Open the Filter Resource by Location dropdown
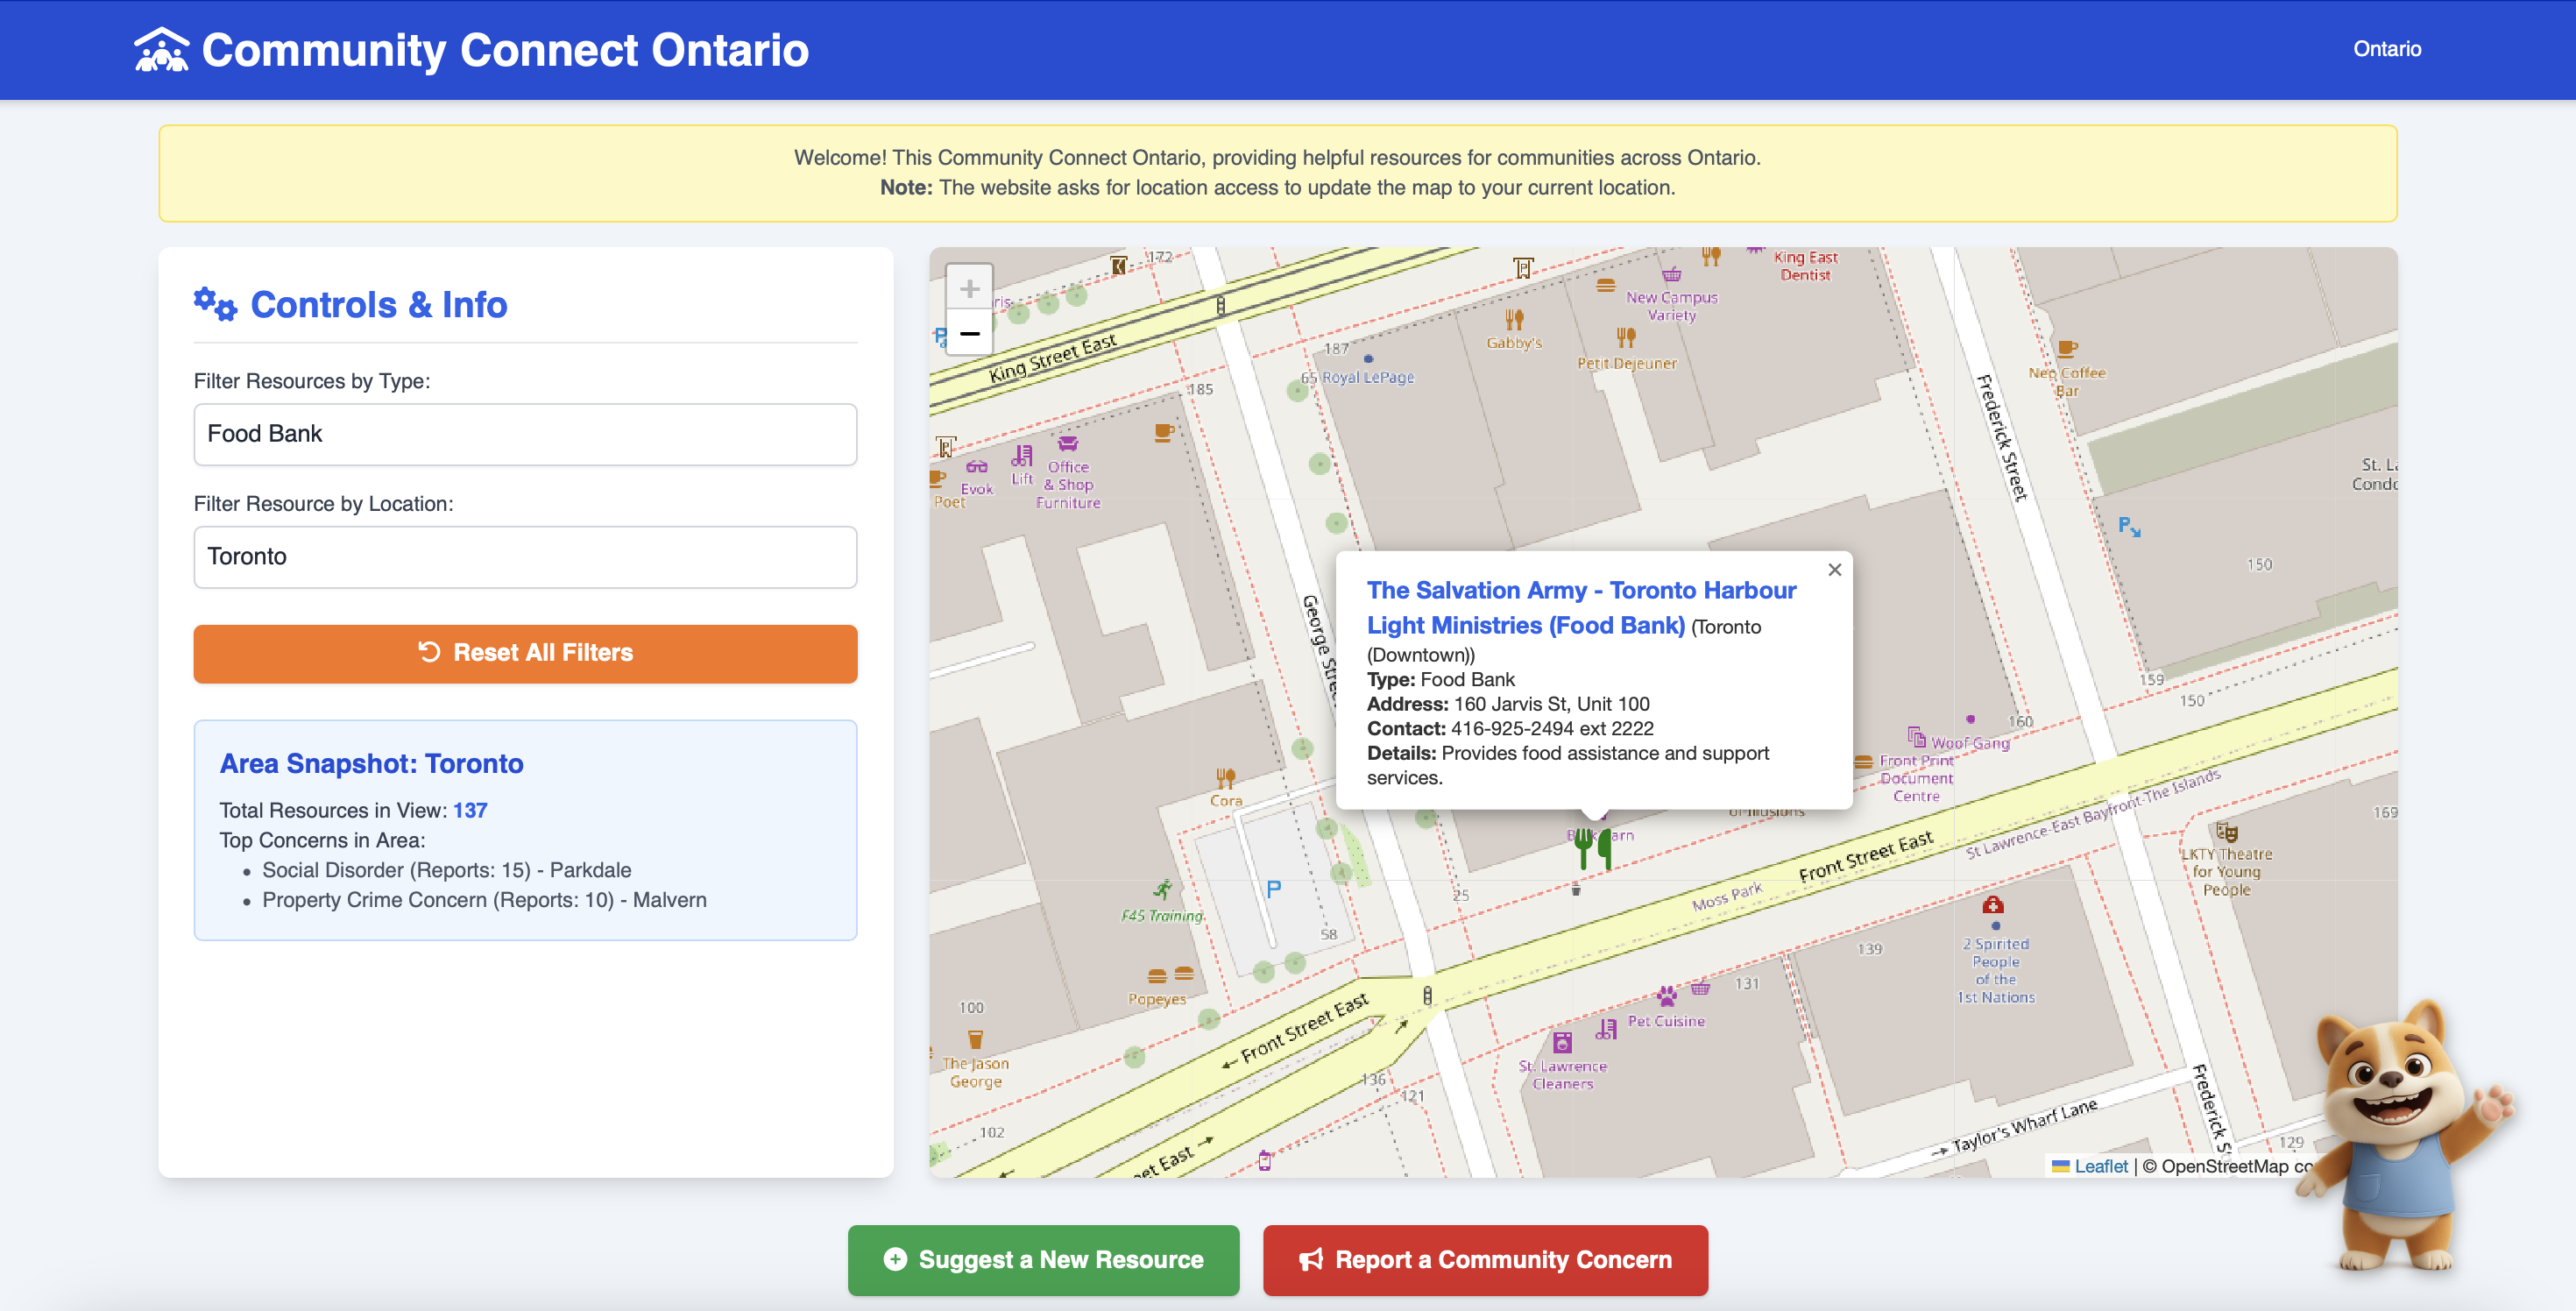 (525, 557)
